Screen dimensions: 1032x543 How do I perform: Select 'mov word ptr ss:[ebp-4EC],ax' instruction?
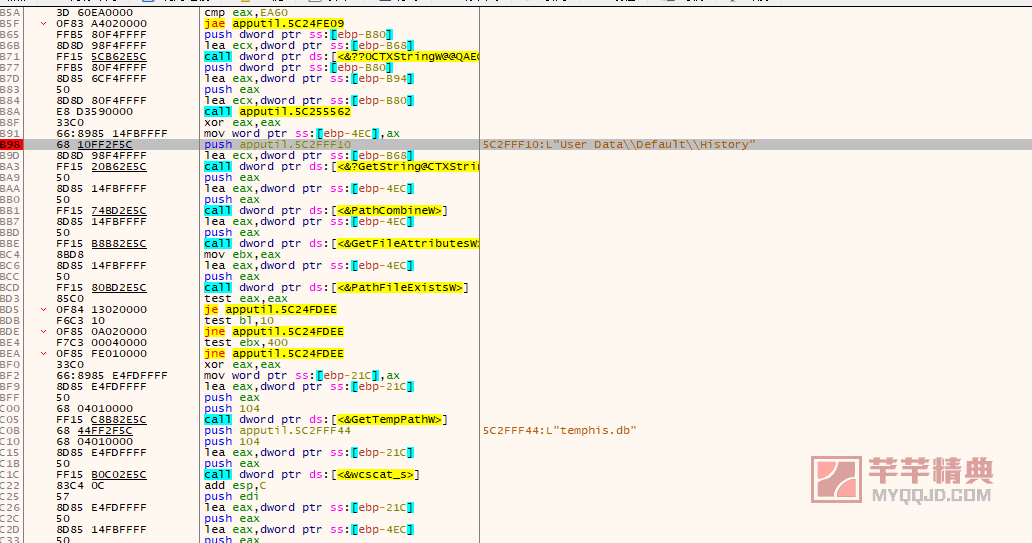pos(301,134)
